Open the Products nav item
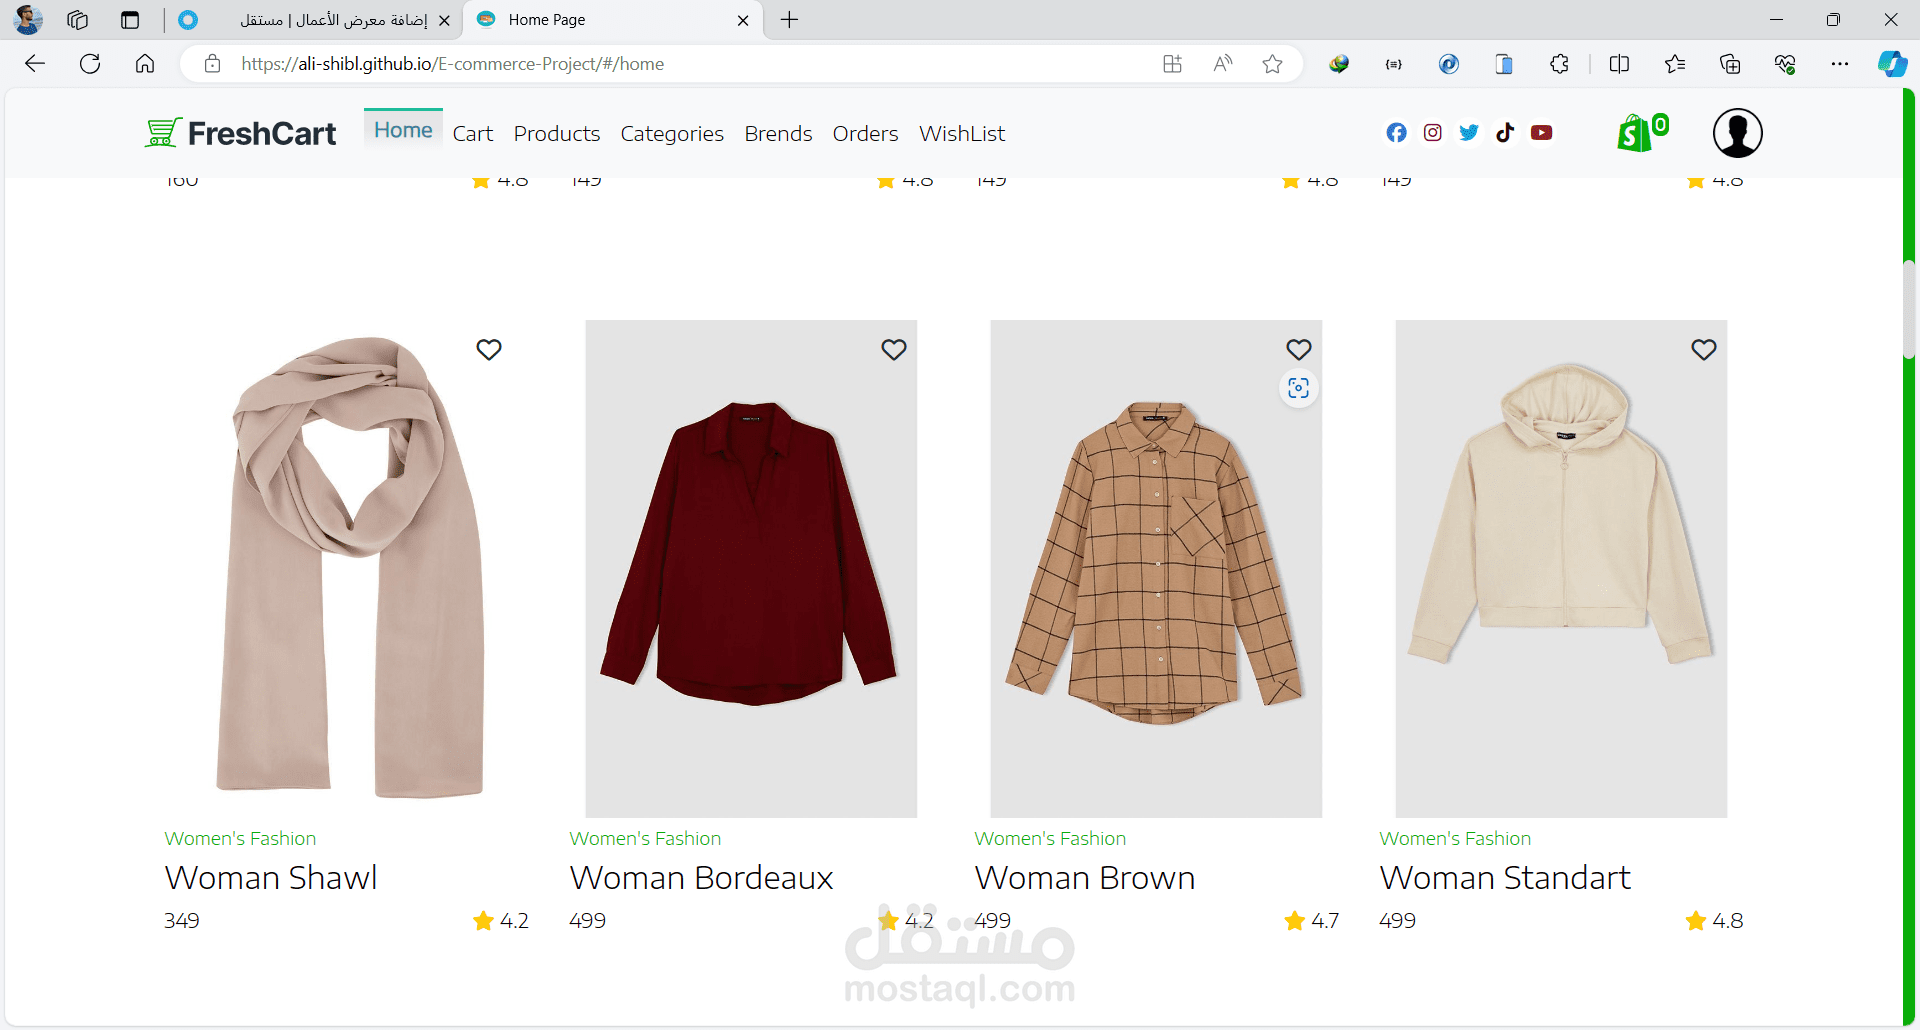Screen dimensions: 1920x1030 (x=557, y=134)
